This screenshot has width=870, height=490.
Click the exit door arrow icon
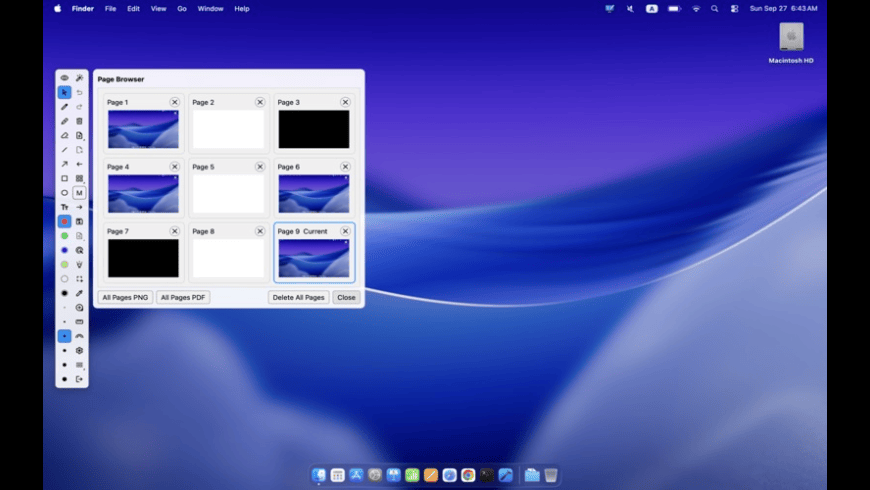click(x=79, y=379)
